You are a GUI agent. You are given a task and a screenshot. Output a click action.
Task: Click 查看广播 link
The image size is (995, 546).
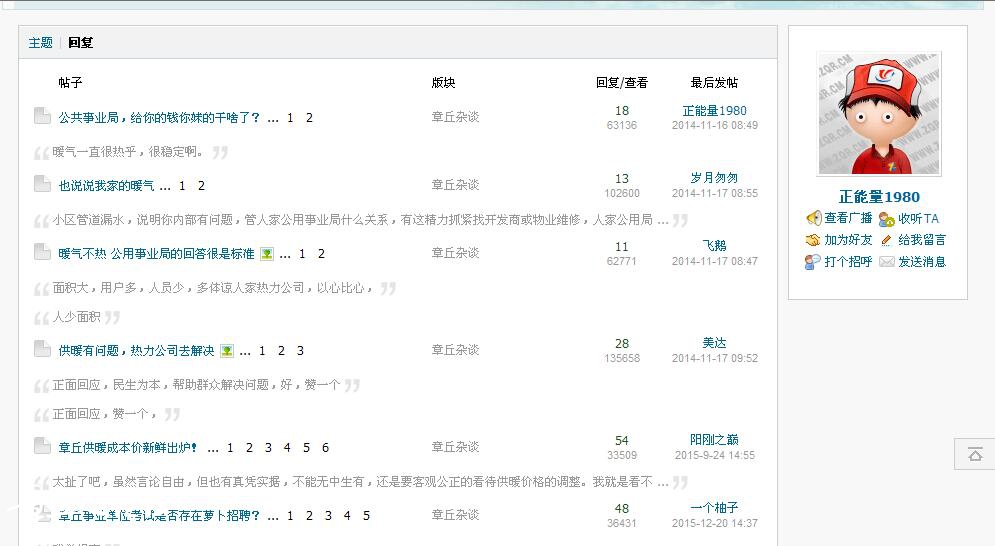[x=848, y=218]
